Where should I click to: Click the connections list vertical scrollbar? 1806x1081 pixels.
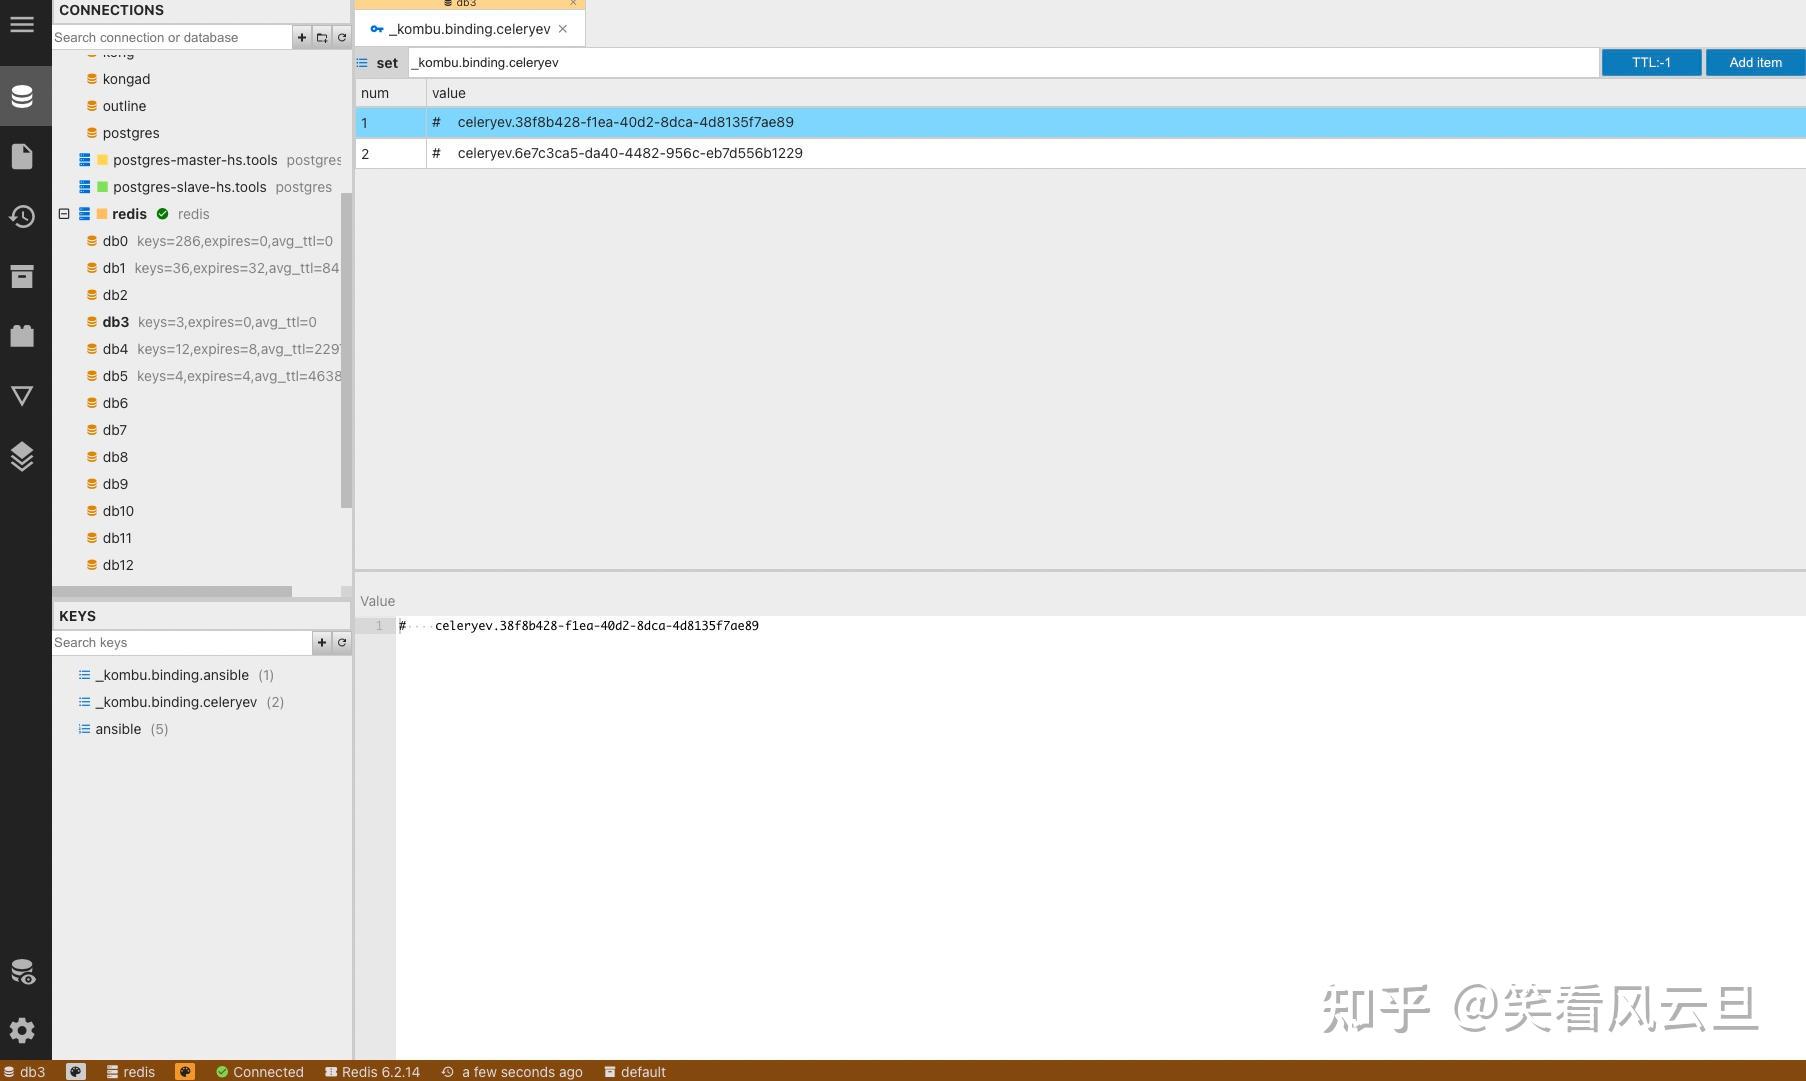(346, 350)
